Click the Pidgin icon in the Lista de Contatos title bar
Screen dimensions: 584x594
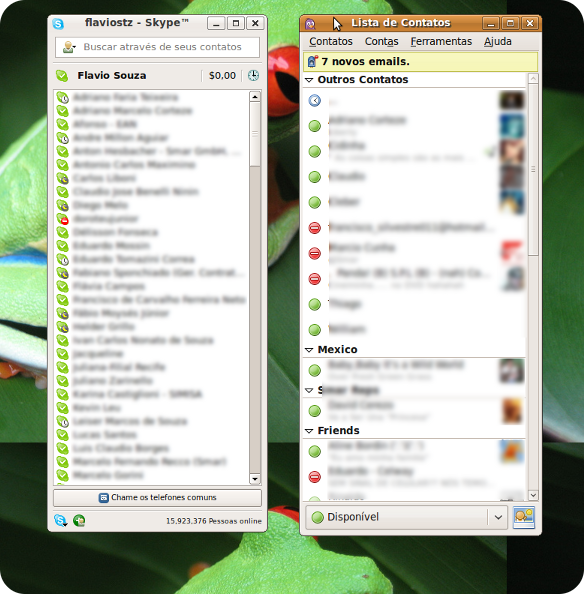(310, 23)
